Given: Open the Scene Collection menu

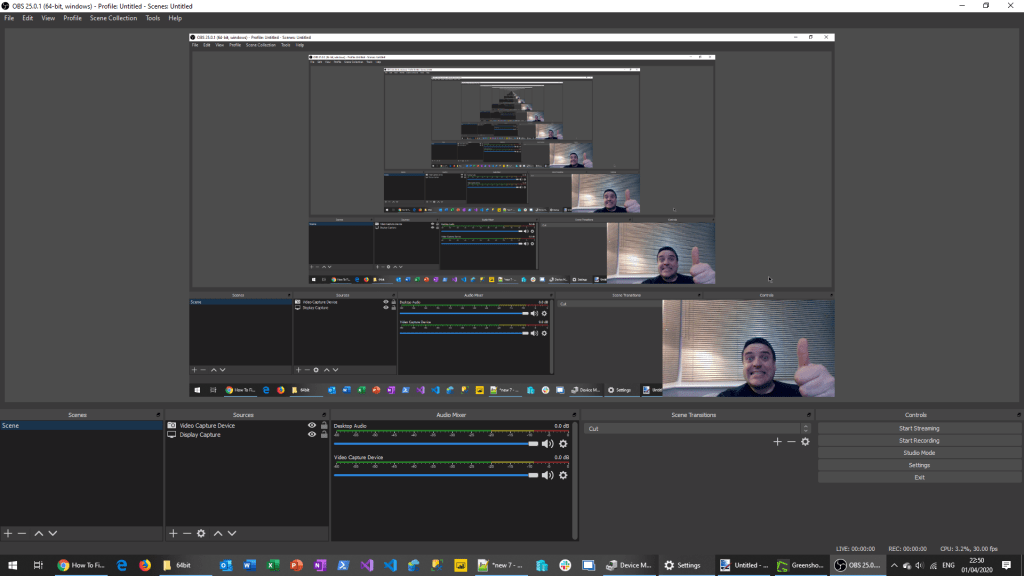Looking at the screenshot, I should (113, 18).
